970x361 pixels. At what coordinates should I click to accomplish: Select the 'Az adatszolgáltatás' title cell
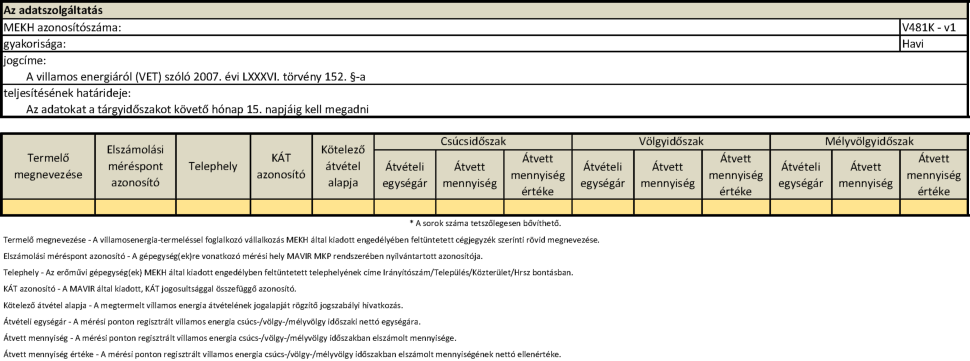click(484, 11)
